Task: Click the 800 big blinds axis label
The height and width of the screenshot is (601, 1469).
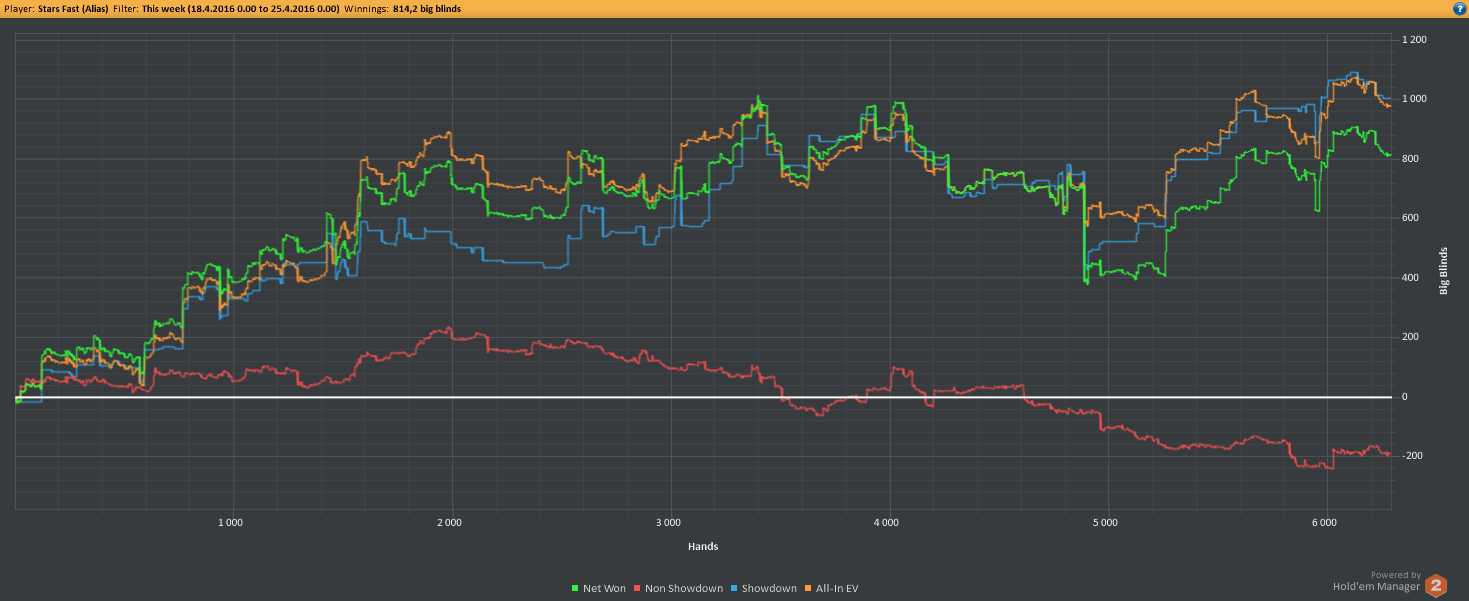Action: click(x=1410, y=159)
